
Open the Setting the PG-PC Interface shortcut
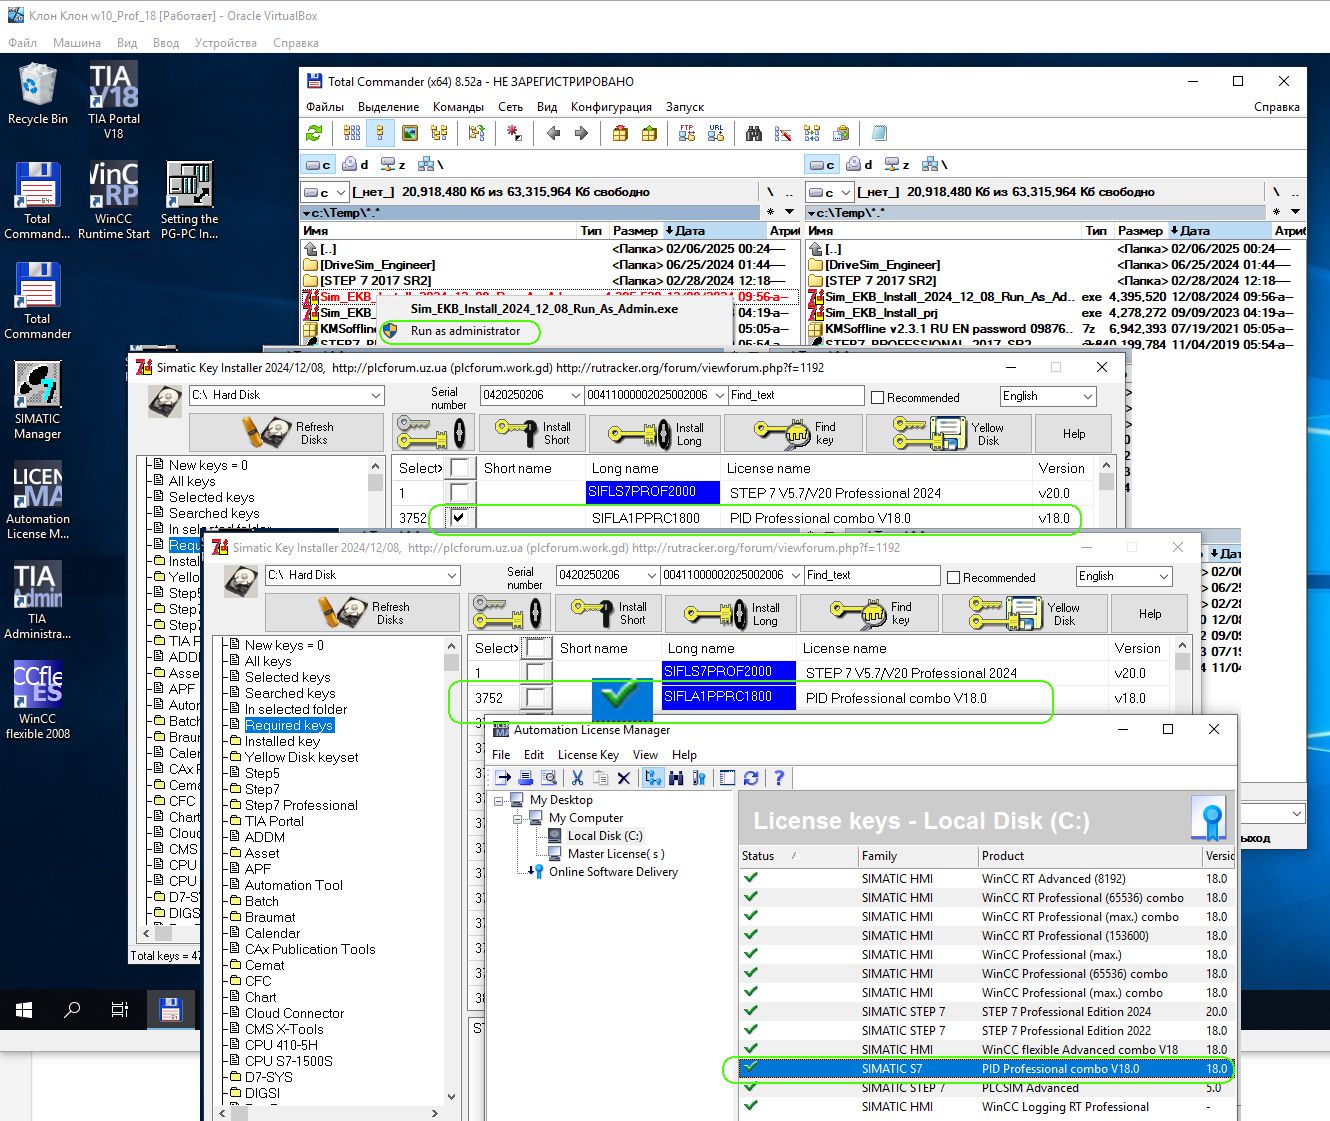pyautogui.click(x=189, y=200)
